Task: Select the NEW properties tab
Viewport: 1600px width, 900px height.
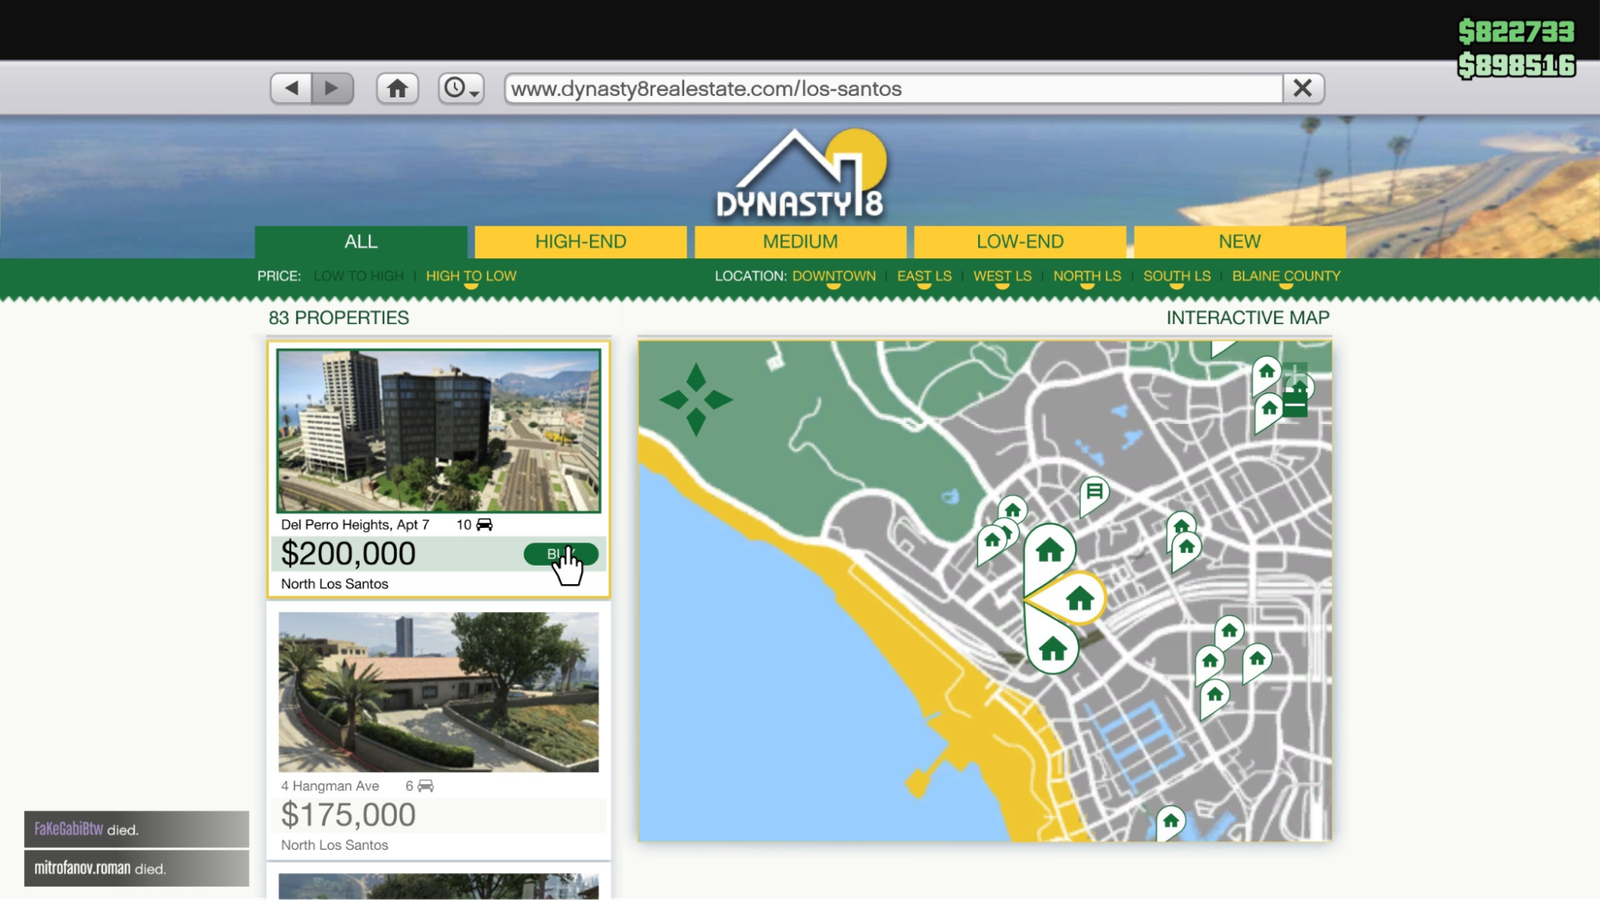Action: pyautogui.click(x=1239, y=241)
